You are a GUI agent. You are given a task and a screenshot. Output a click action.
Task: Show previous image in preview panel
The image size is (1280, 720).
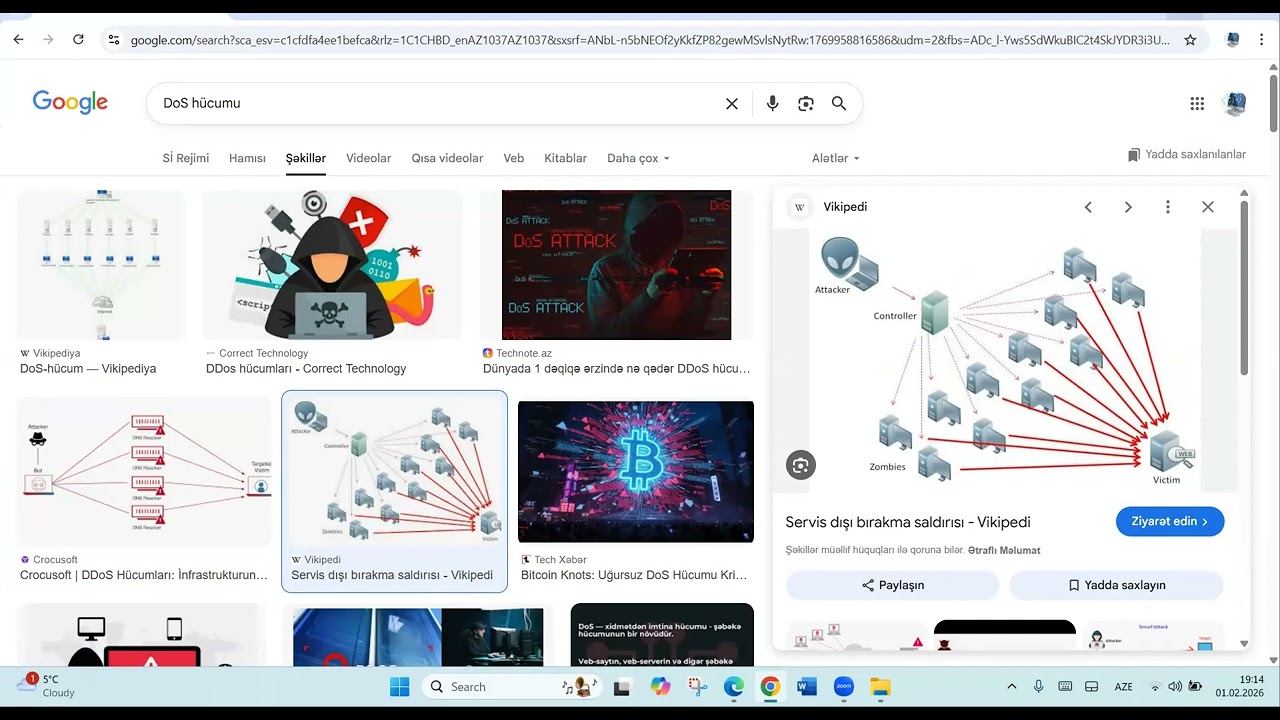click(x=1088, y=207)
